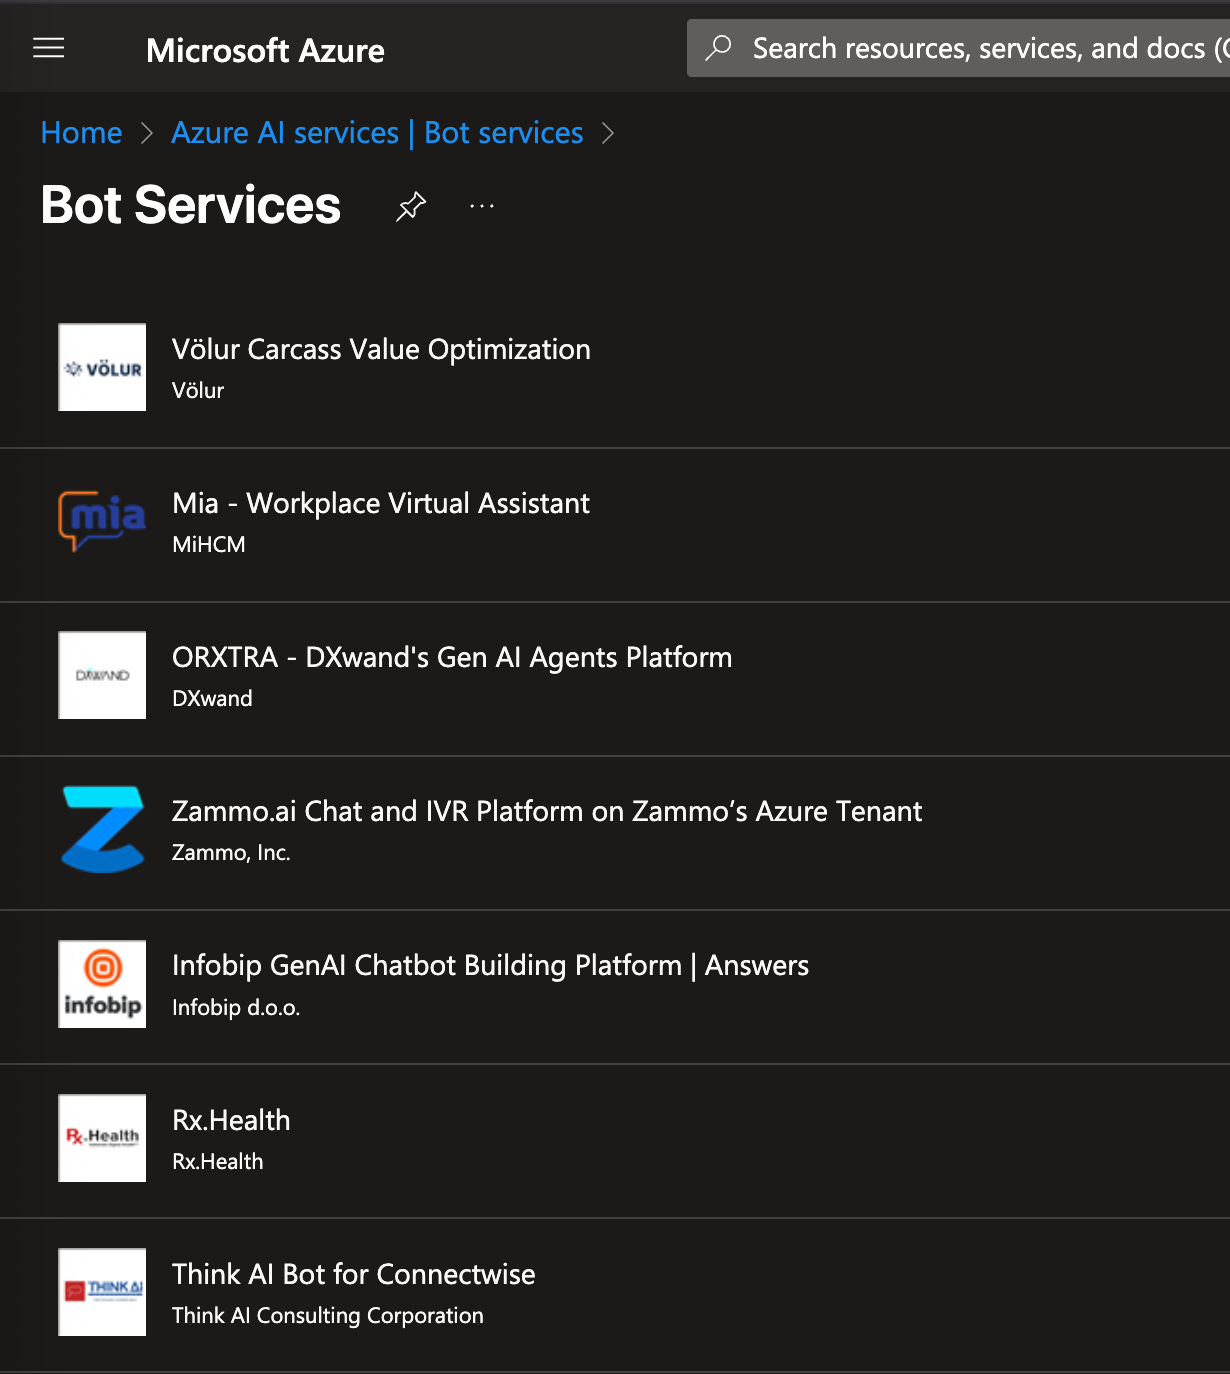This screenshot has width=1230, height=1374.
Task: Click Think AI Consulting Corporation text
Action: (x=328, y=1315)
